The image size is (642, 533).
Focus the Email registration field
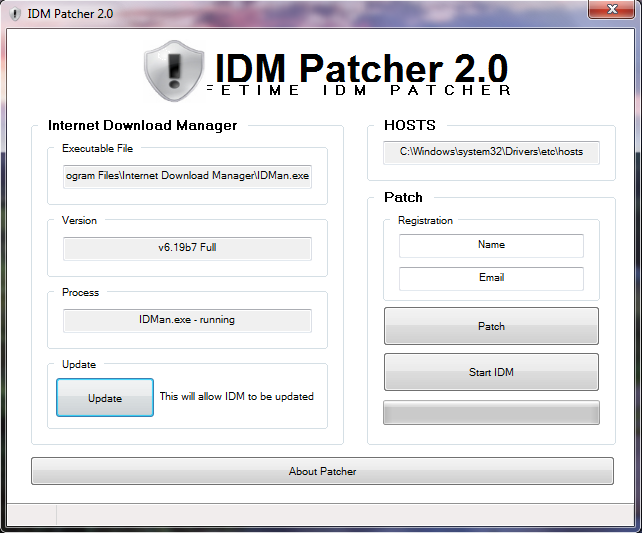[491, 278]
